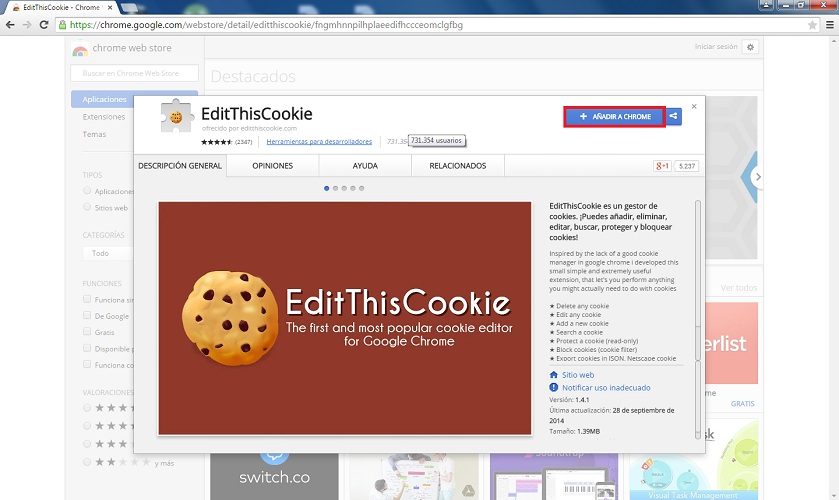Advance the featured carousel with right chevron

[x=758, y=177]
